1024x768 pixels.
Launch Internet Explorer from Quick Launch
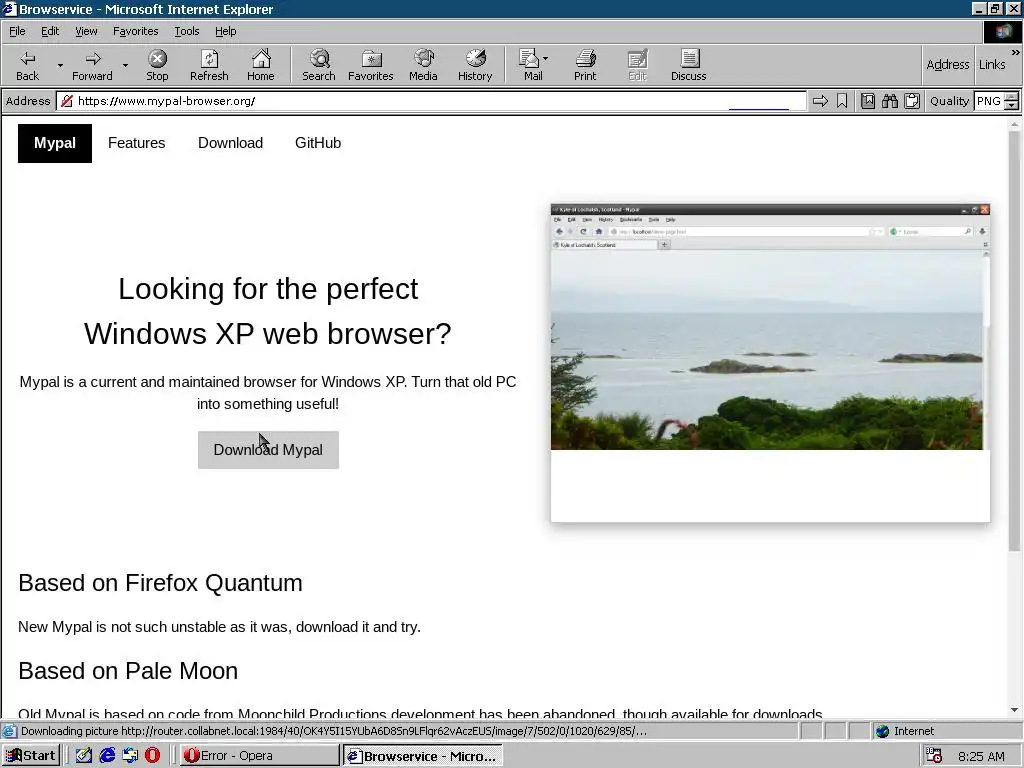point(107,756)
